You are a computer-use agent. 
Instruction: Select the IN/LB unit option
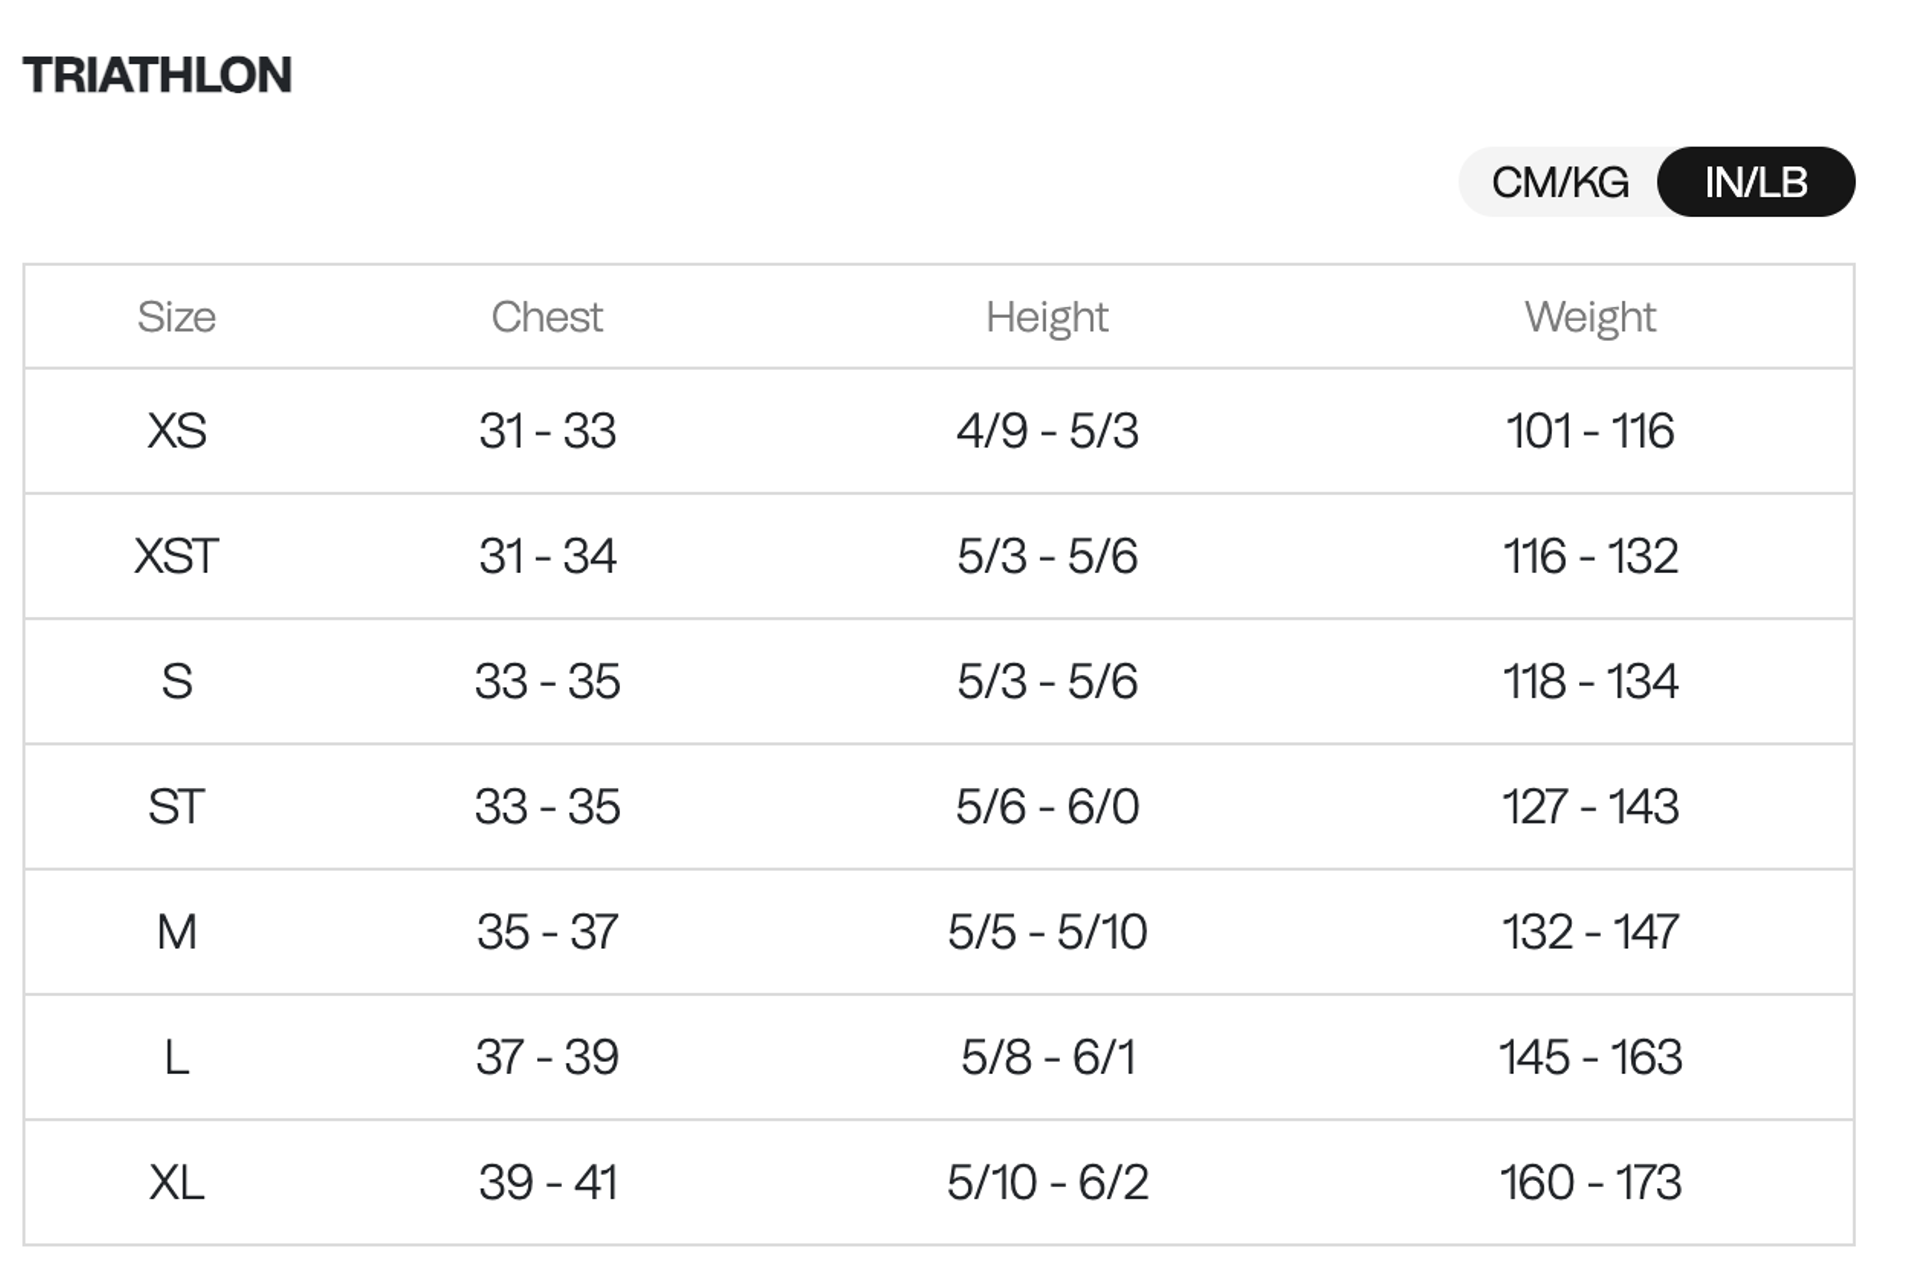pyautogui.click(x=1755, y=182)
